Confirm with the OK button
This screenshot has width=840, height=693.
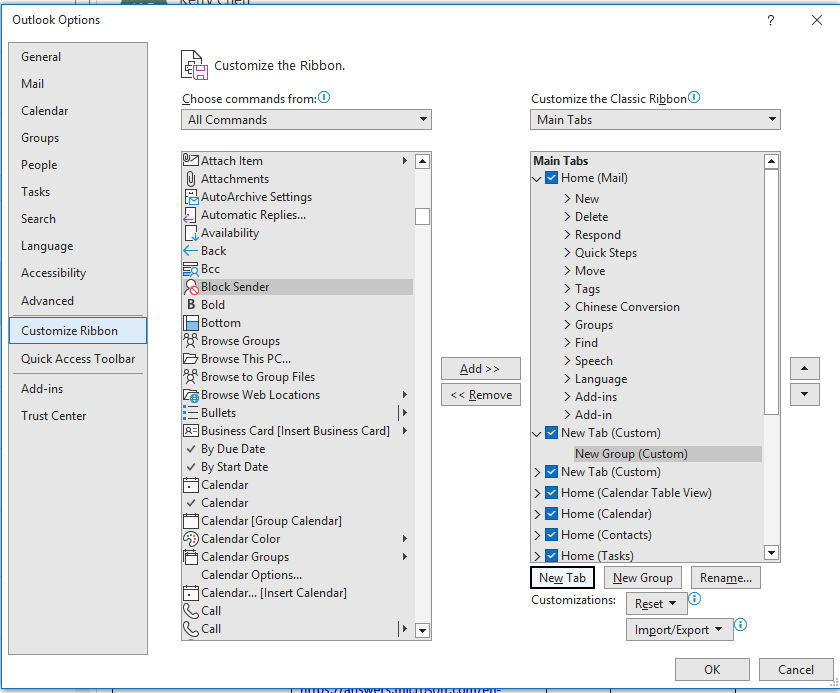712,669
